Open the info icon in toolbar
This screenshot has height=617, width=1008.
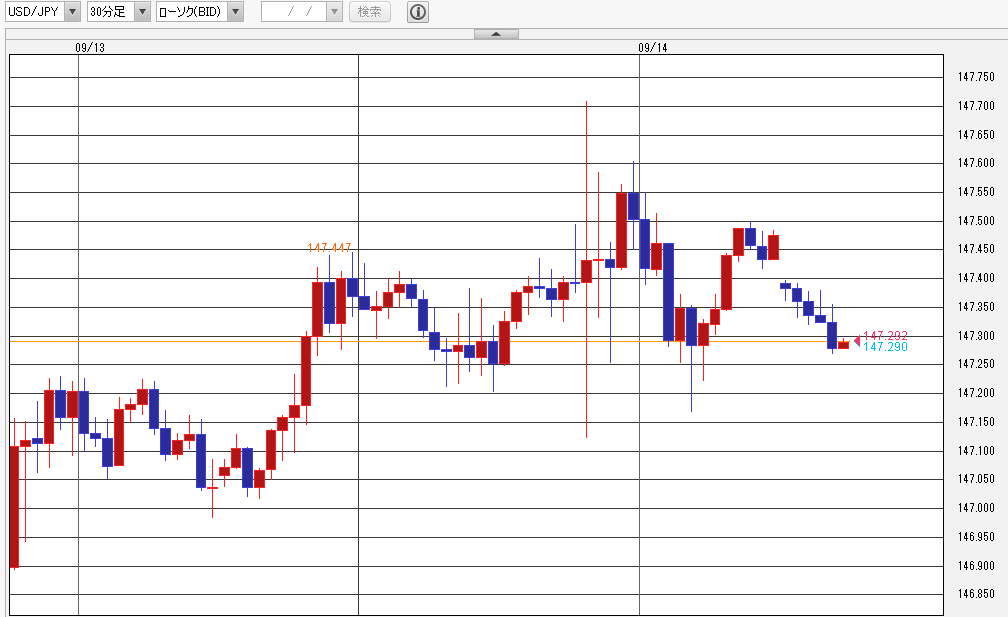coord(418,12)
